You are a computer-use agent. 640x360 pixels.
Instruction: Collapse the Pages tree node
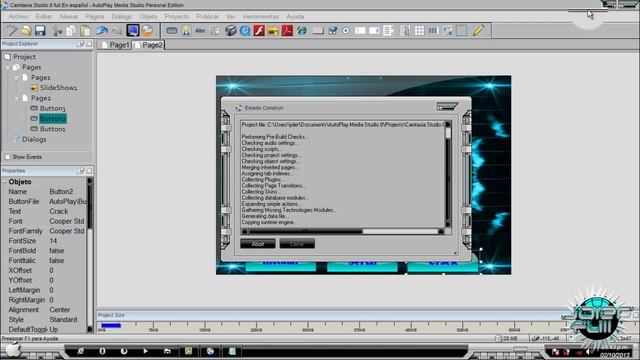click(x=7, y=67)
